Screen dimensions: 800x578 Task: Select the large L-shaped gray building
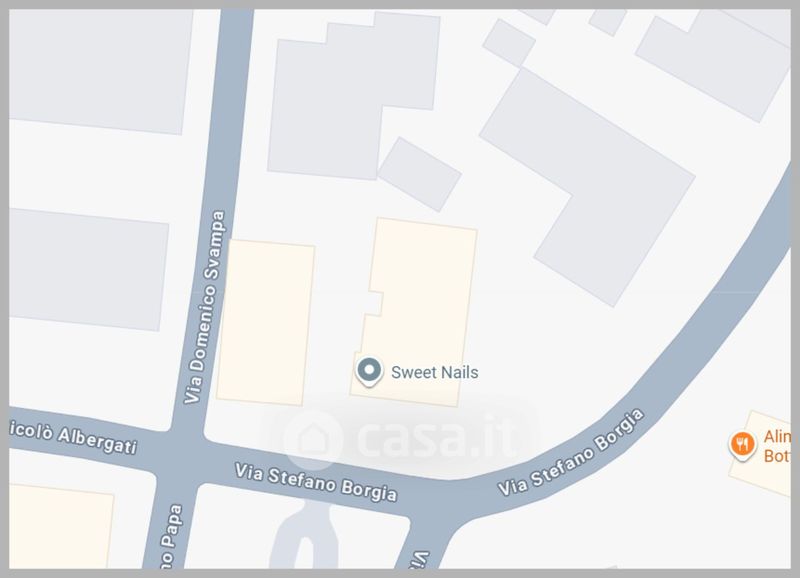587,186
